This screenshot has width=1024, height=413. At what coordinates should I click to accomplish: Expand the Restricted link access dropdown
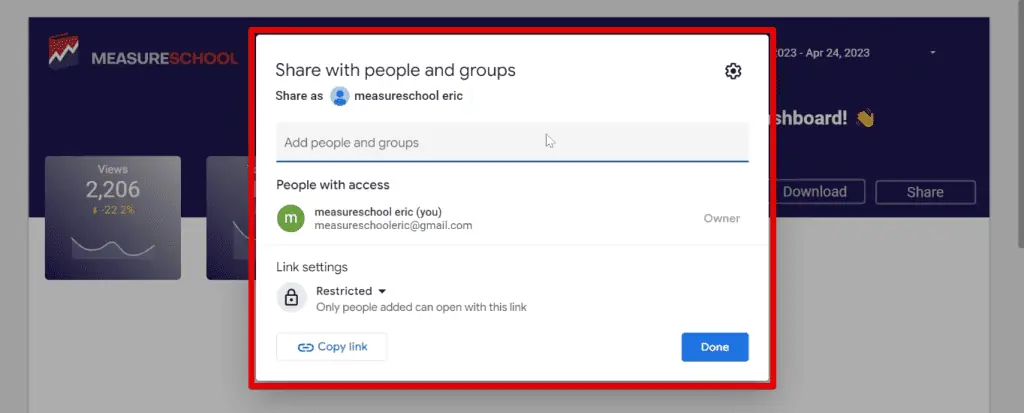351,291
